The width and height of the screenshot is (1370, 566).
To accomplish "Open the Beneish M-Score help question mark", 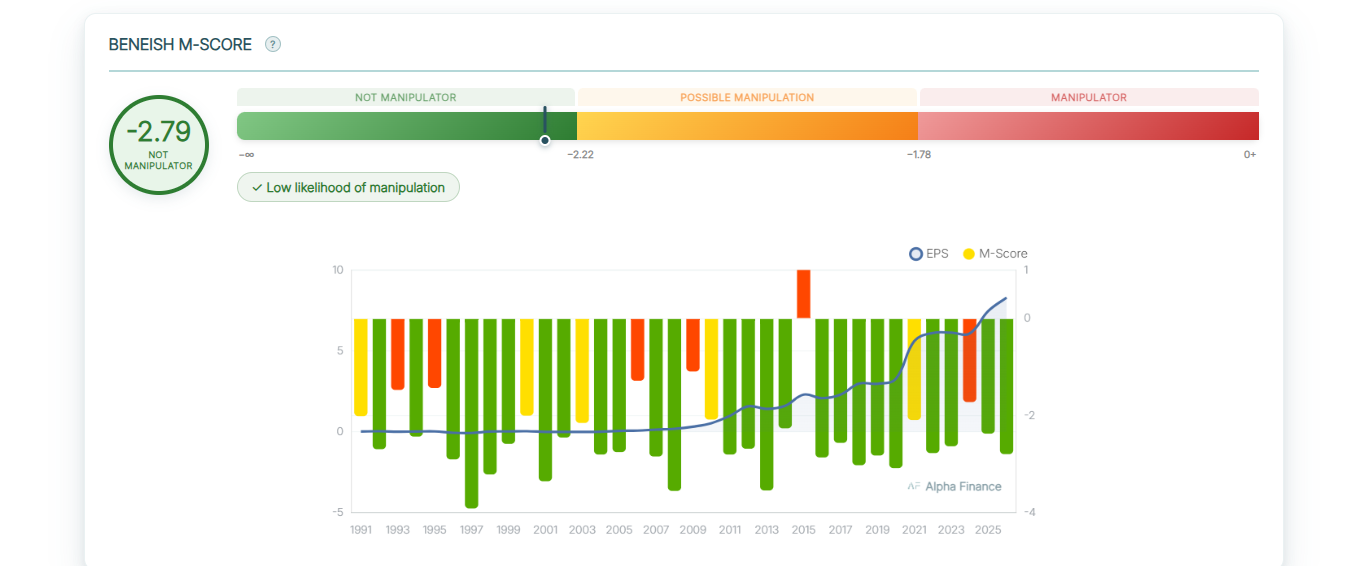I will tap(273, 44).
